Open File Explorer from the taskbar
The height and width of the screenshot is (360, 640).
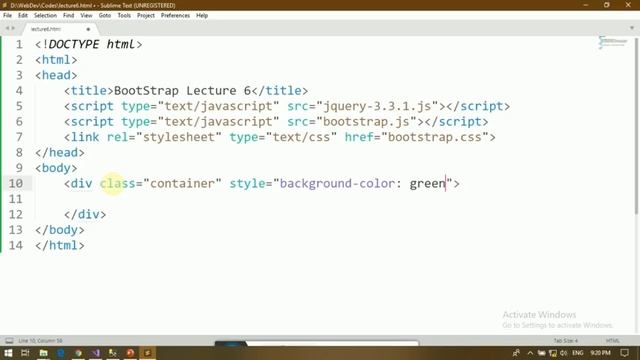43,353
